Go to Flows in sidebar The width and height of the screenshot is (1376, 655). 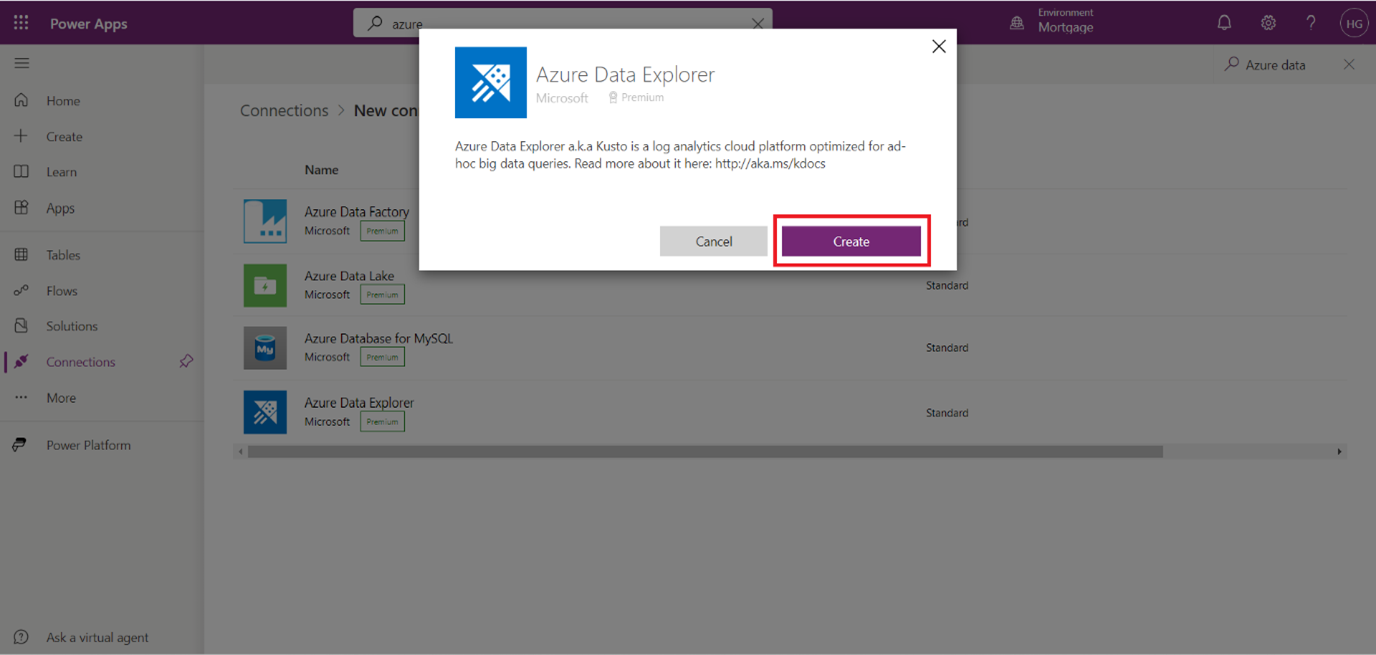(61, 291)
